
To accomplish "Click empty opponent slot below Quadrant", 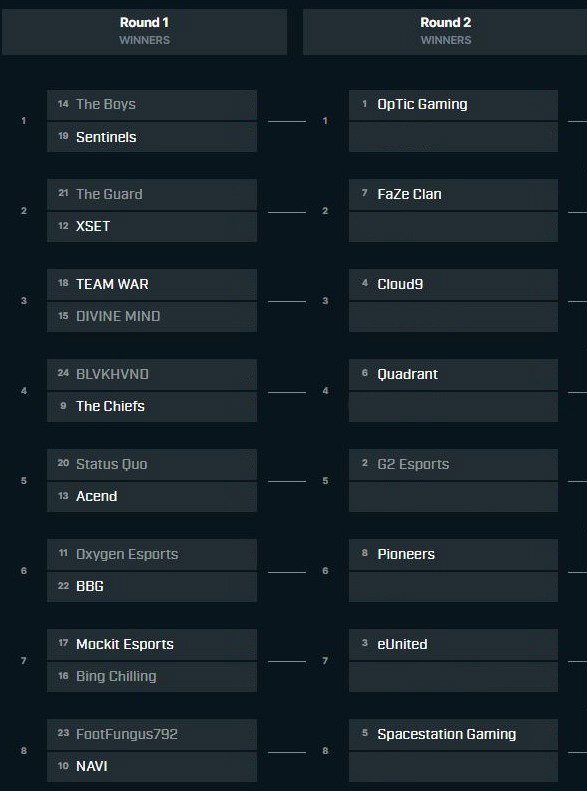I will coord(453,407).
